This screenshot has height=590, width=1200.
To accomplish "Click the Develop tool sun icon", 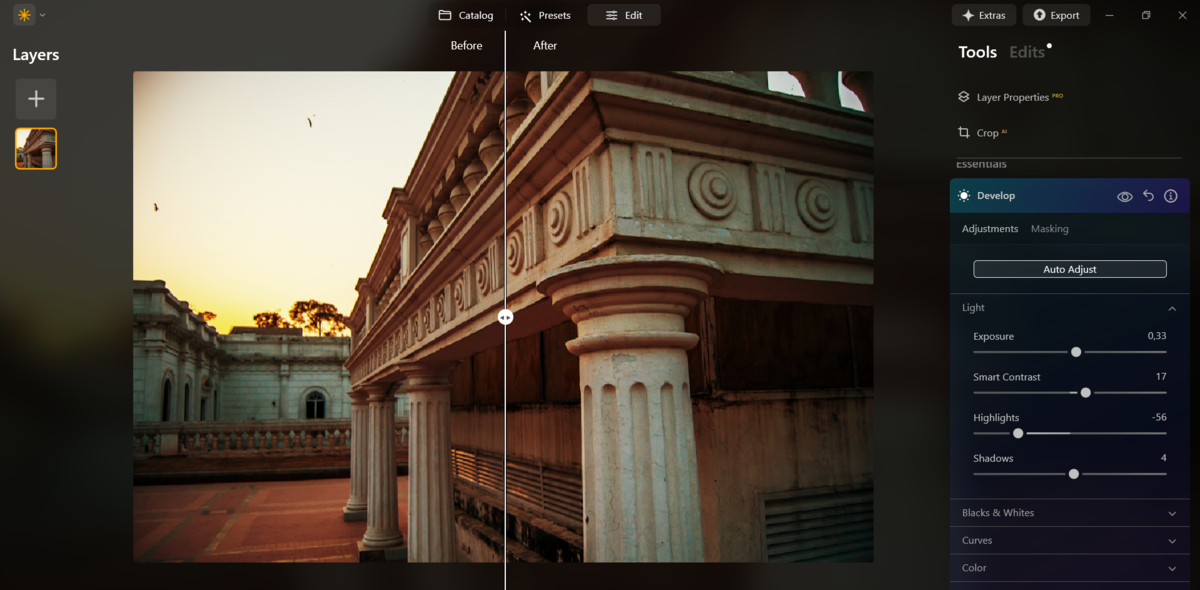I will click(x=963, y=195).
